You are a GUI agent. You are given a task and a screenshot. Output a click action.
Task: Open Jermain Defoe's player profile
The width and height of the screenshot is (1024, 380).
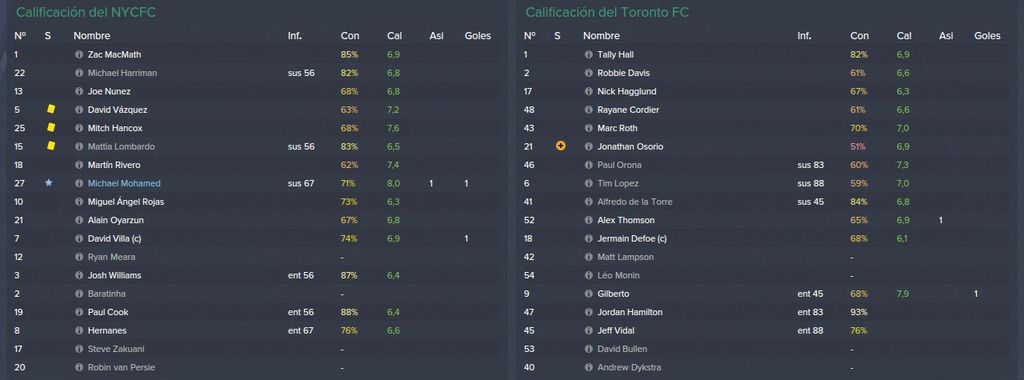(630, 239)
